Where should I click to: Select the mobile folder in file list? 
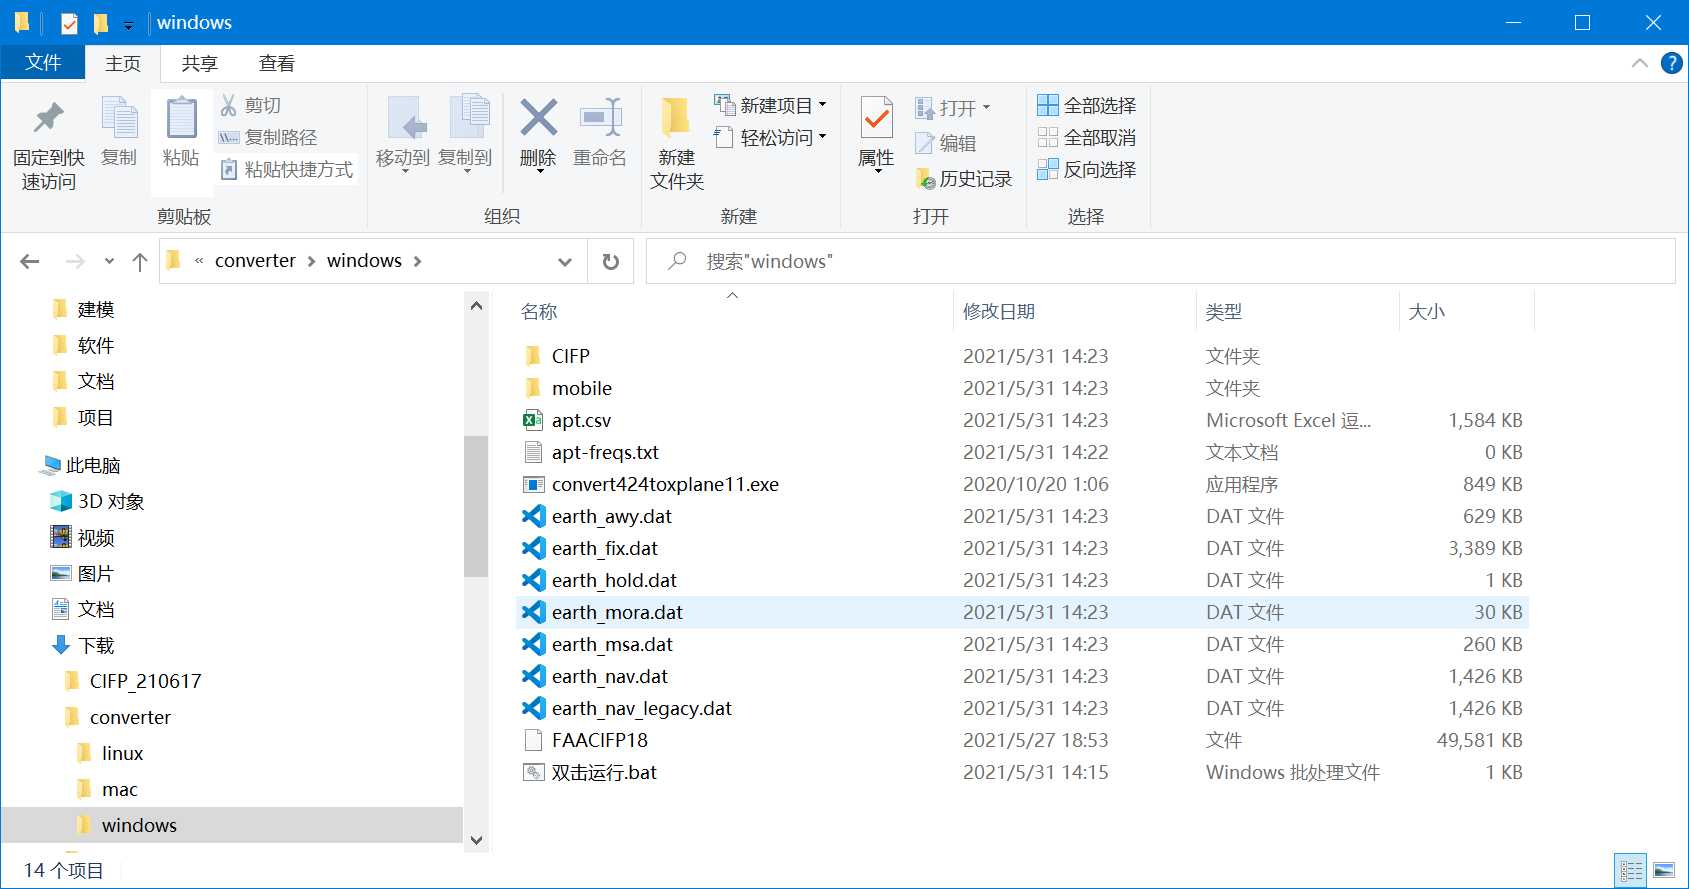click(x=581, y=388)
